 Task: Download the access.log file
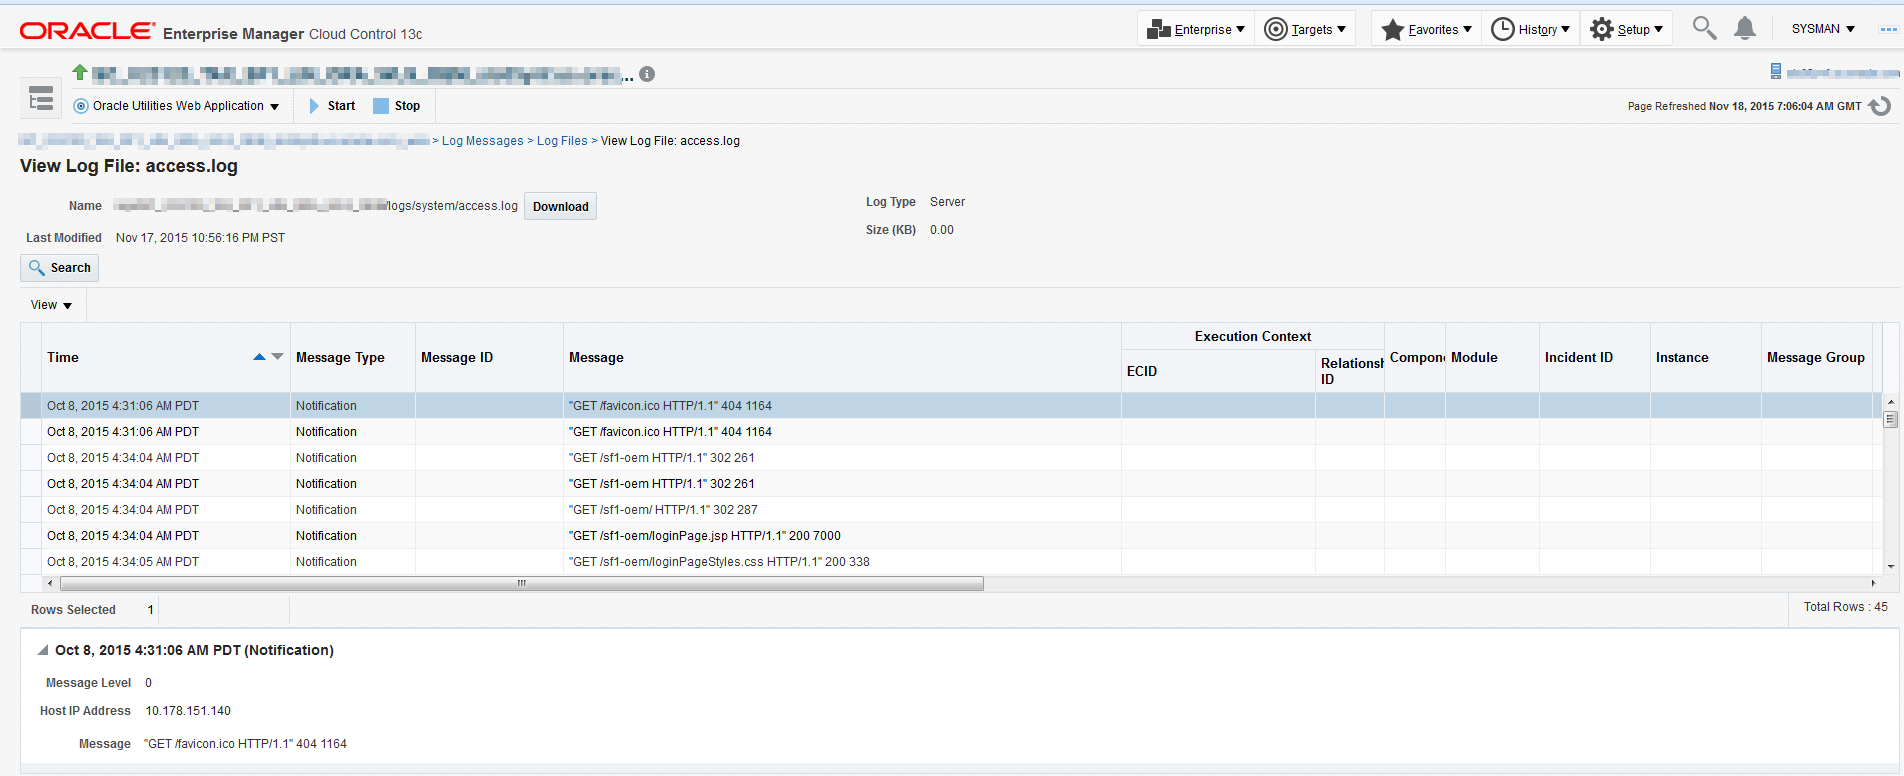(x=560, y=206)
